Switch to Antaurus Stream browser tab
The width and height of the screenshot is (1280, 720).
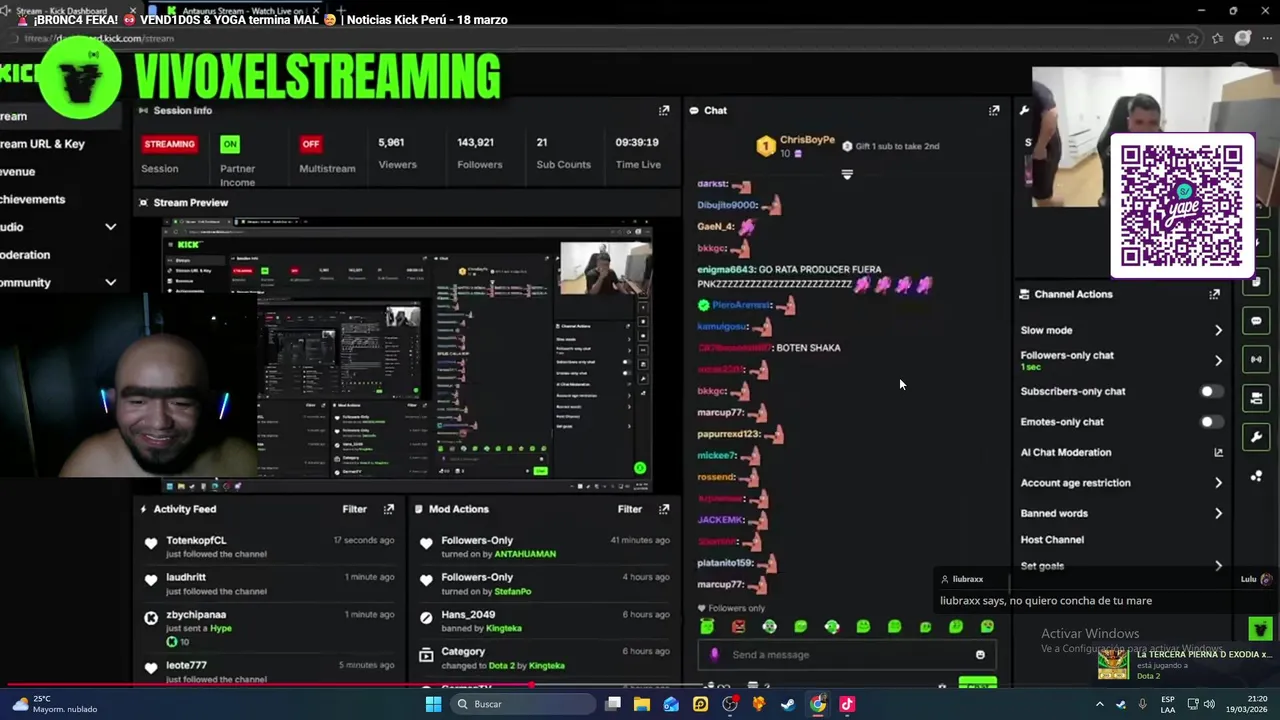[x=234, y=11]
